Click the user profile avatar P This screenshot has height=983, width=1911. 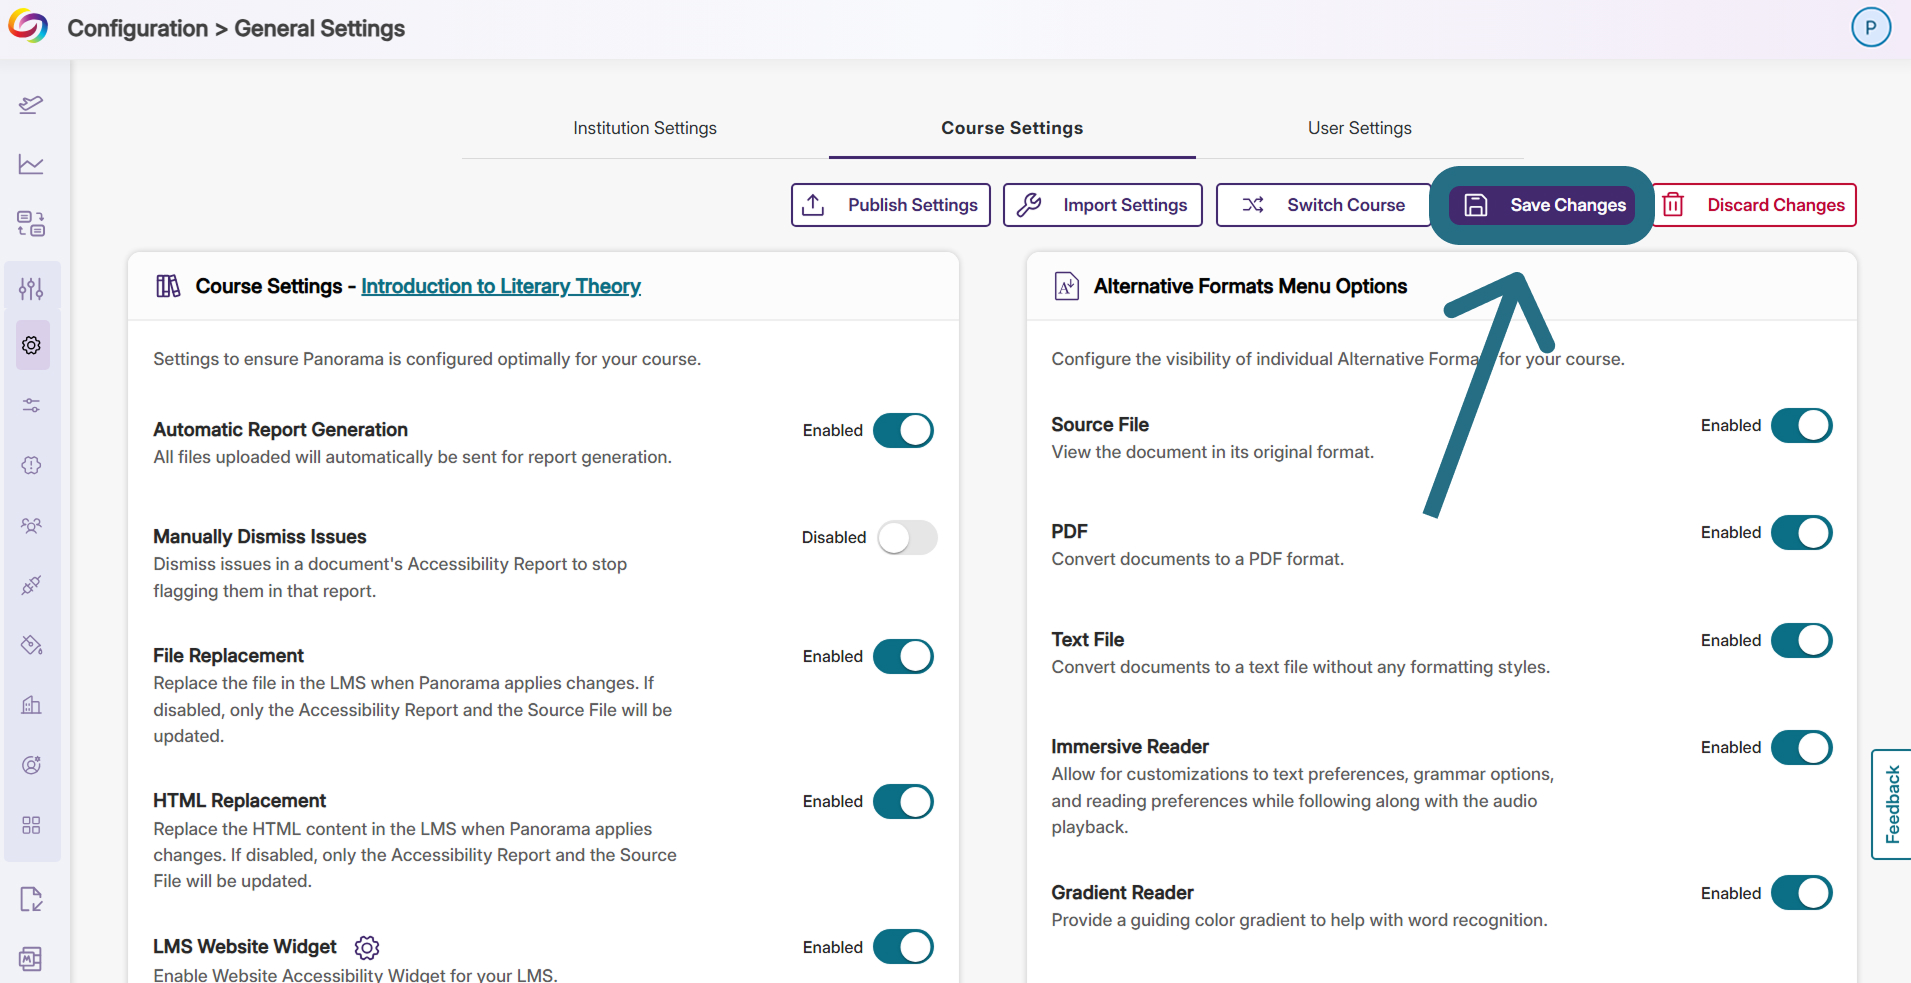1870,28
